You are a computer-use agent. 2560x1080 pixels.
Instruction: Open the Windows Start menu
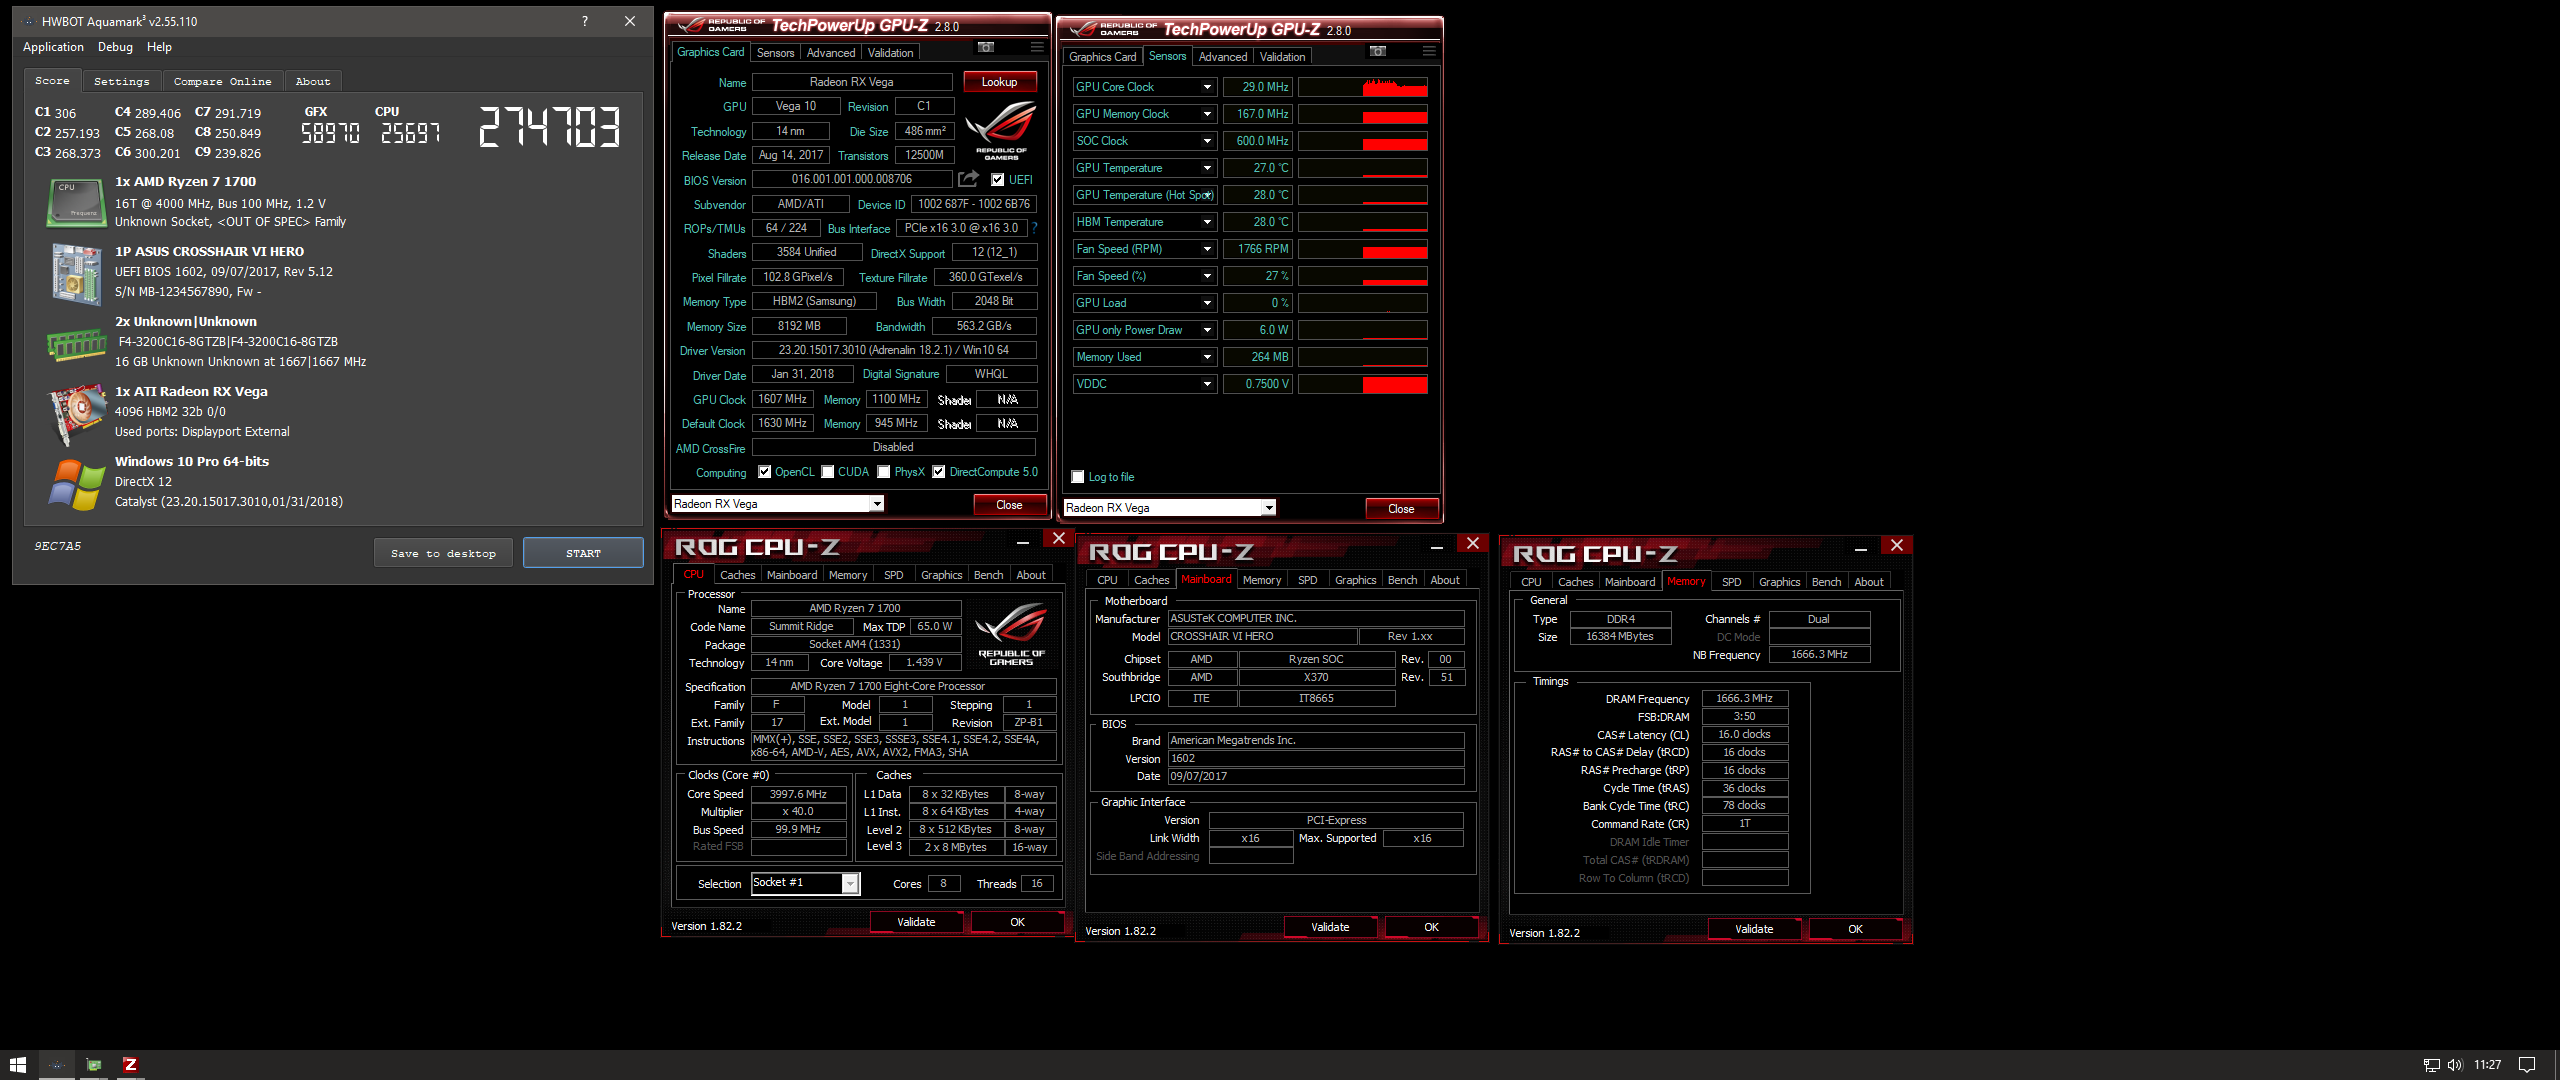pos(18,1065)
